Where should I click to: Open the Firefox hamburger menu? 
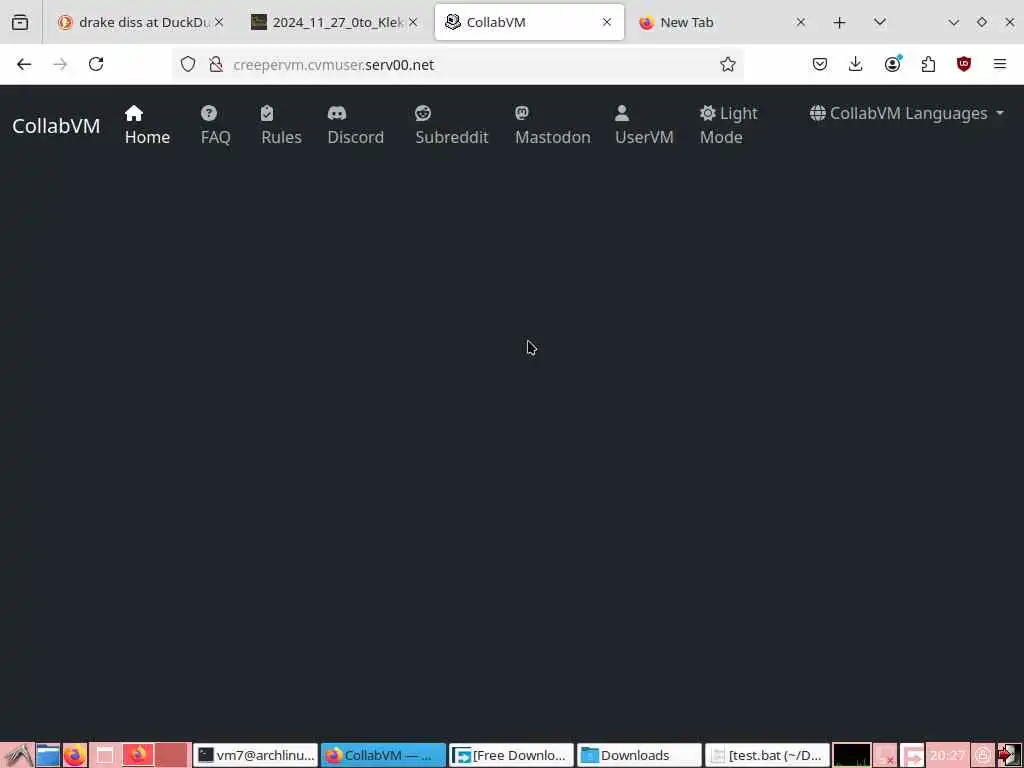1000,64
